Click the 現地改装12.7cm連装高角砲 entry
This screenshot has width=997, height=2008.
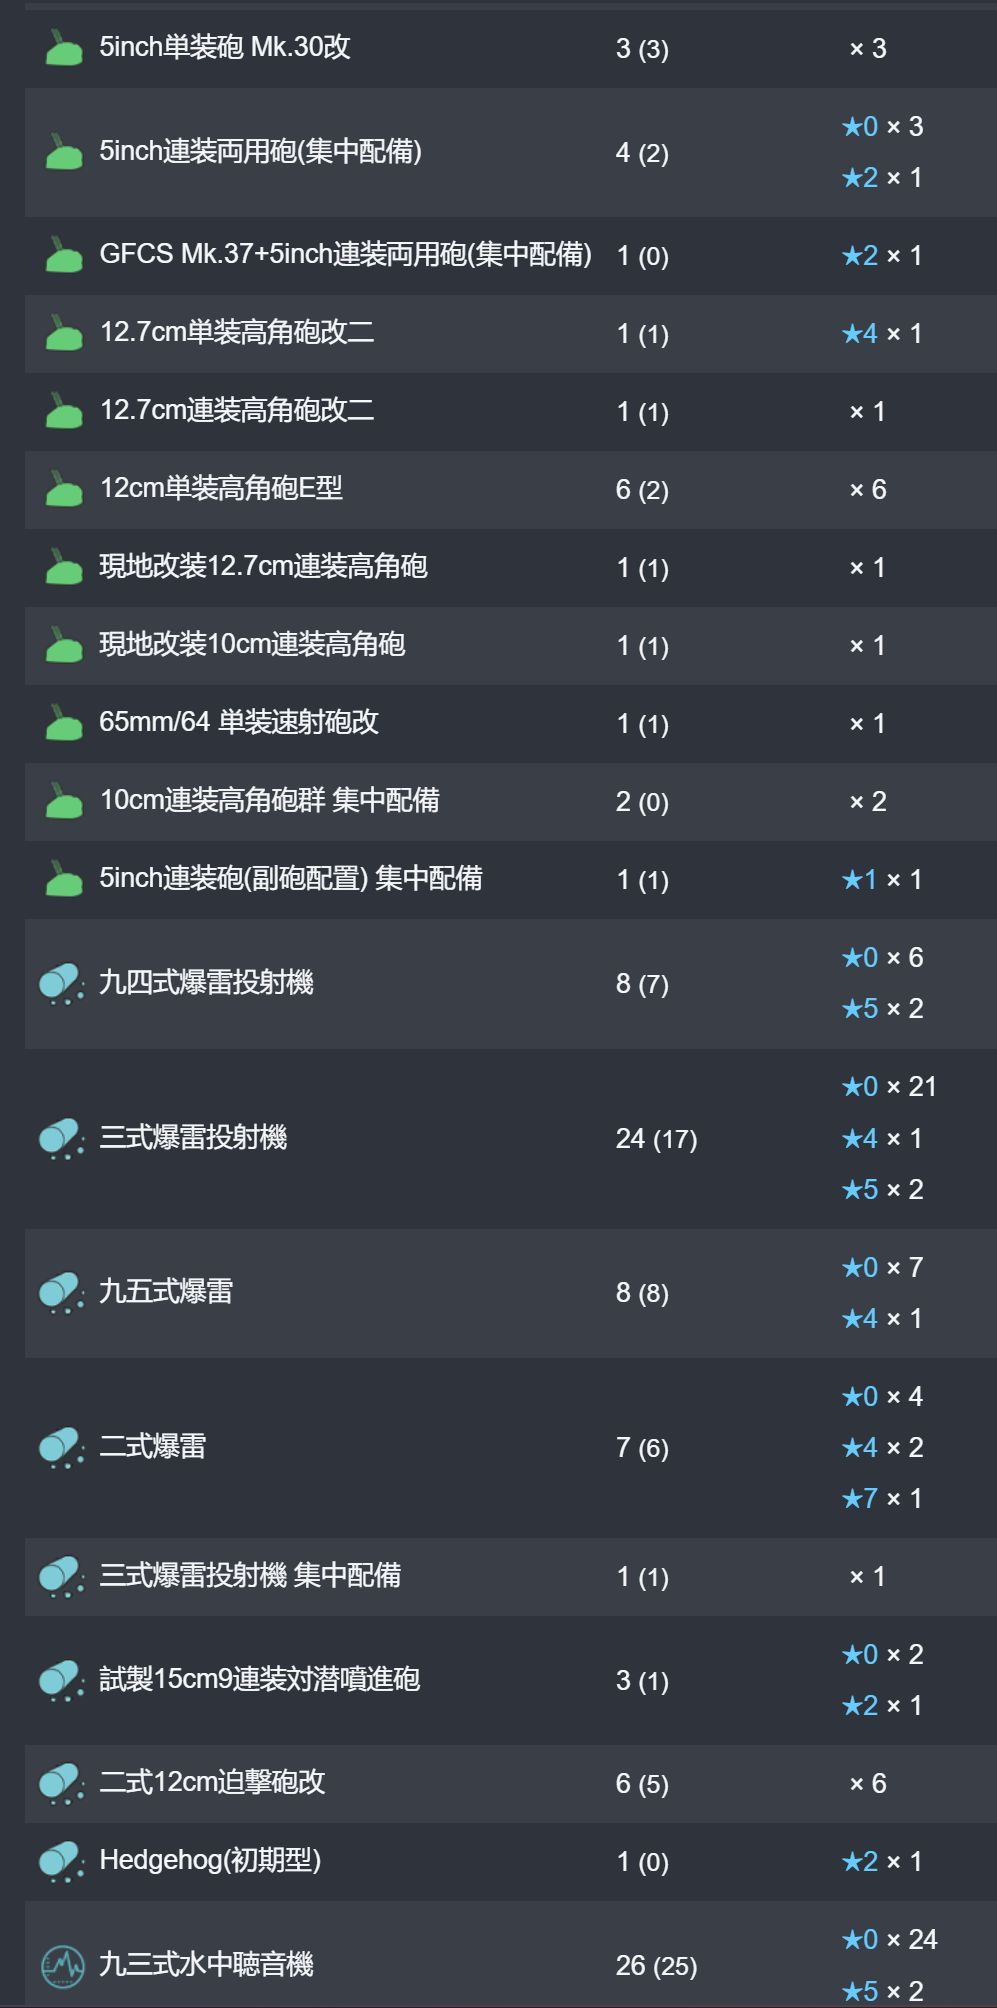click(x=263, y=566)
